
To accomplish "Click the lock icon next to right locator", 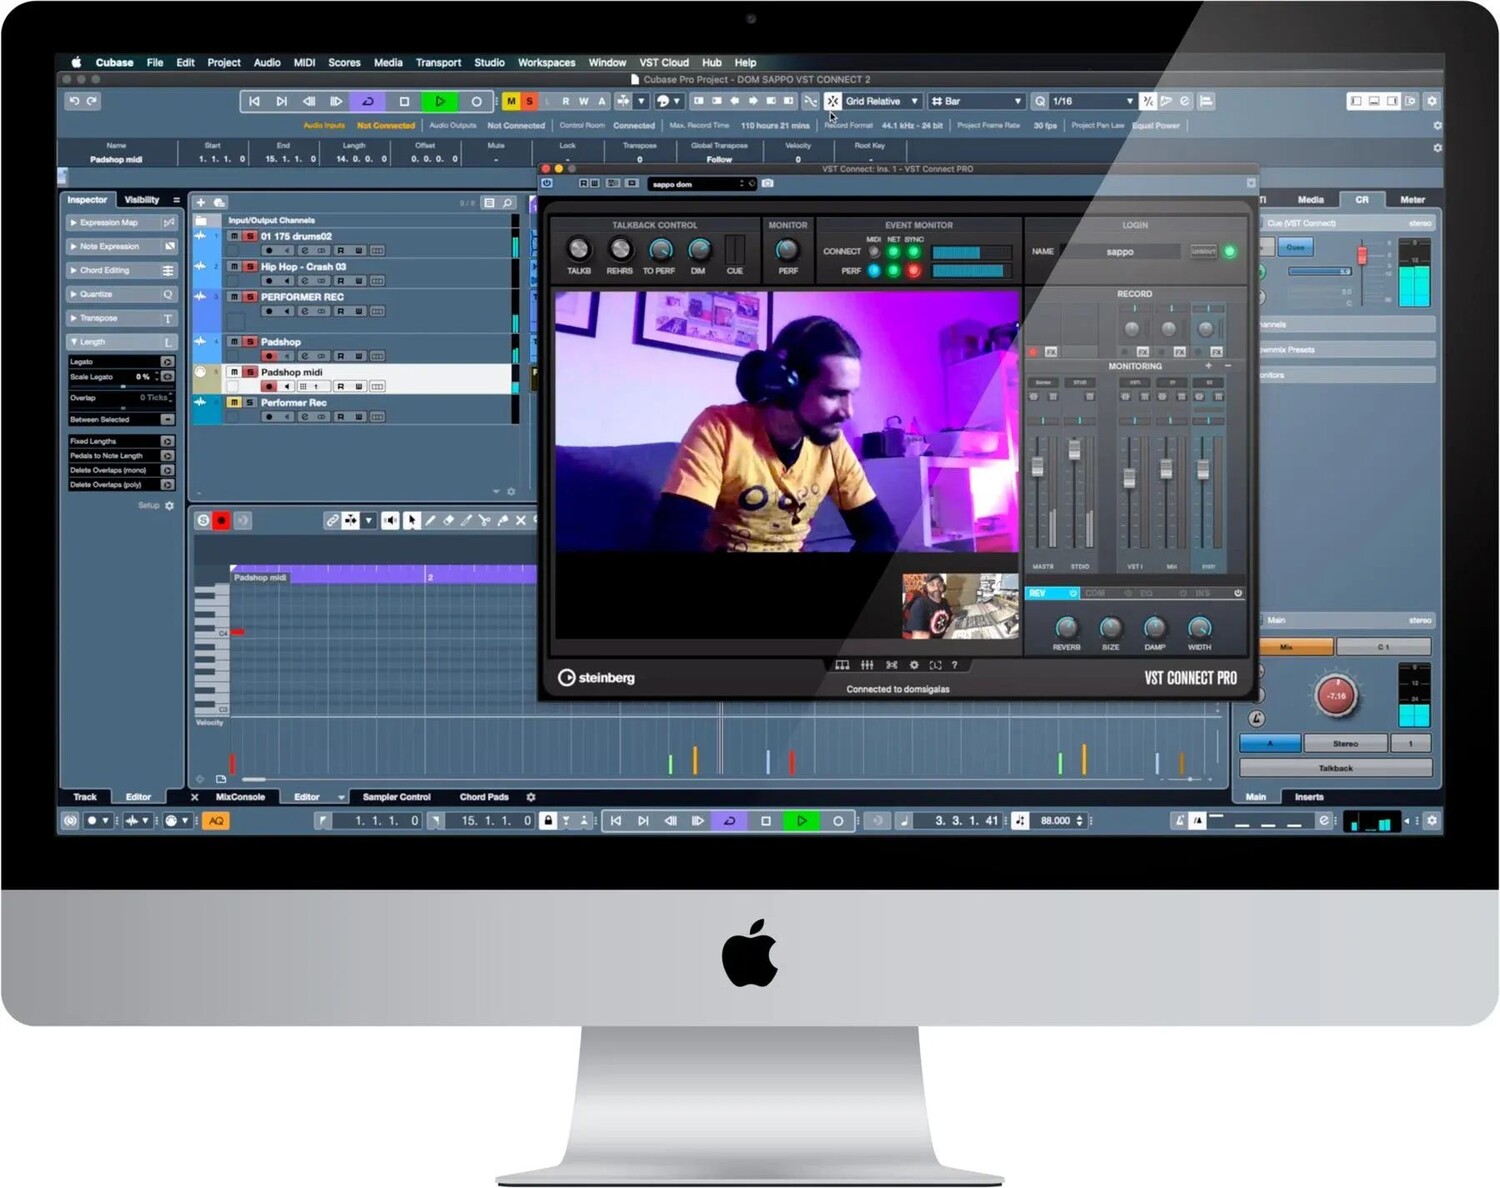I will click(548, 821).
